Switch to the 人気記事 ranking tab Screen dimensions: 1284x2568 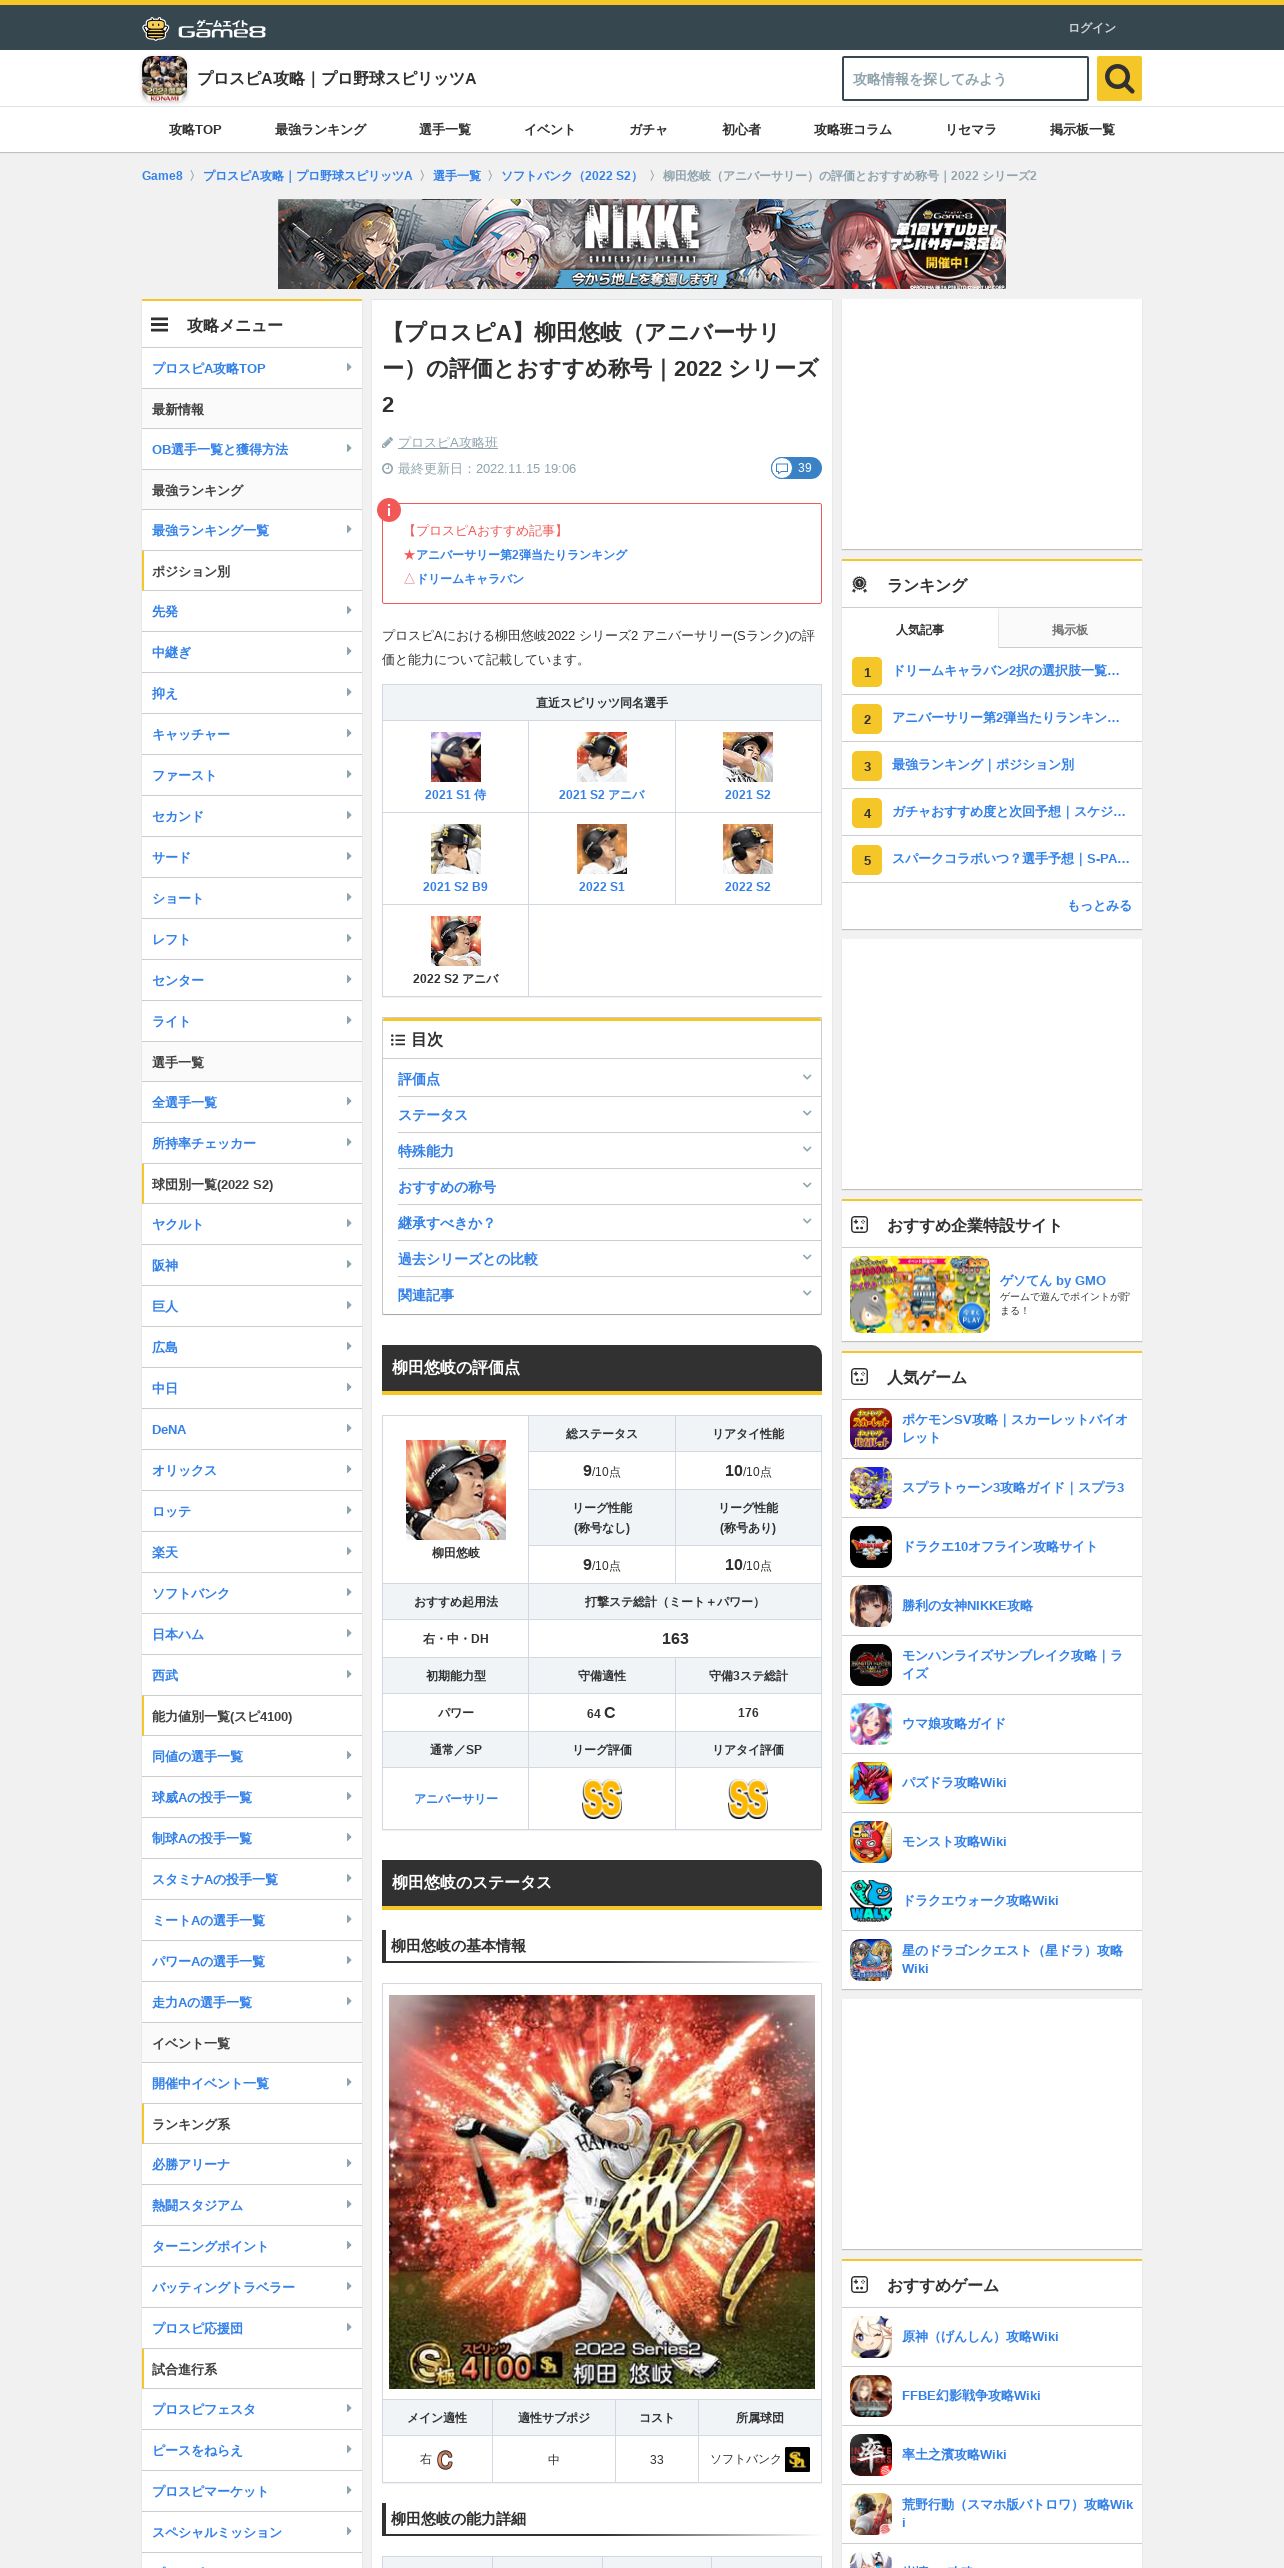pos(920,629)
